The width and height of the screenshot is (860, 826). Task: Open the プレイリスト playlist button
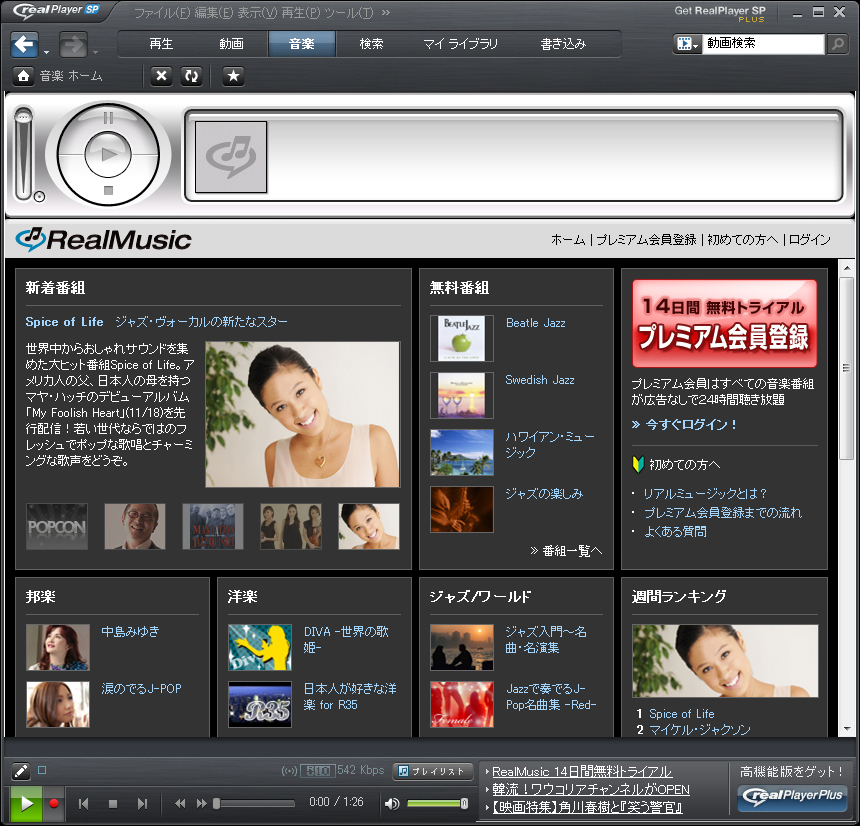[x=433, y=771]
